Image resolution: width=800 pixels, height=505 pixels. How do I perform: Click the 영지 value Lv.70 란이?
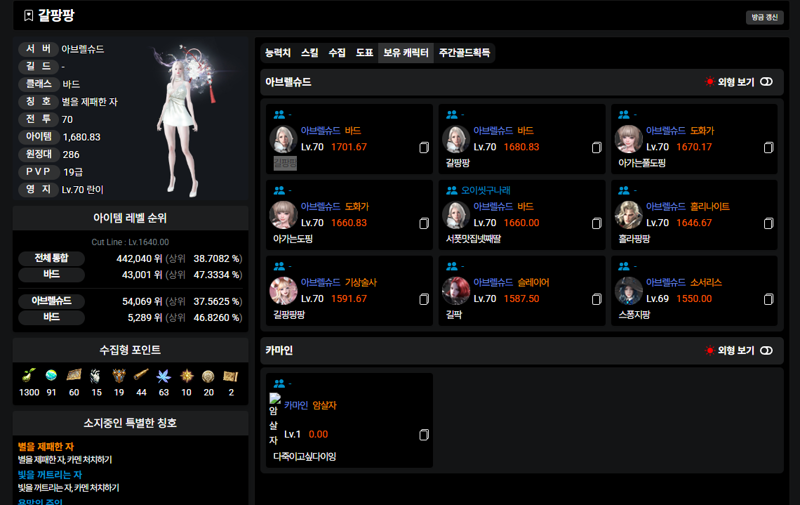click(x=82, y=190)
